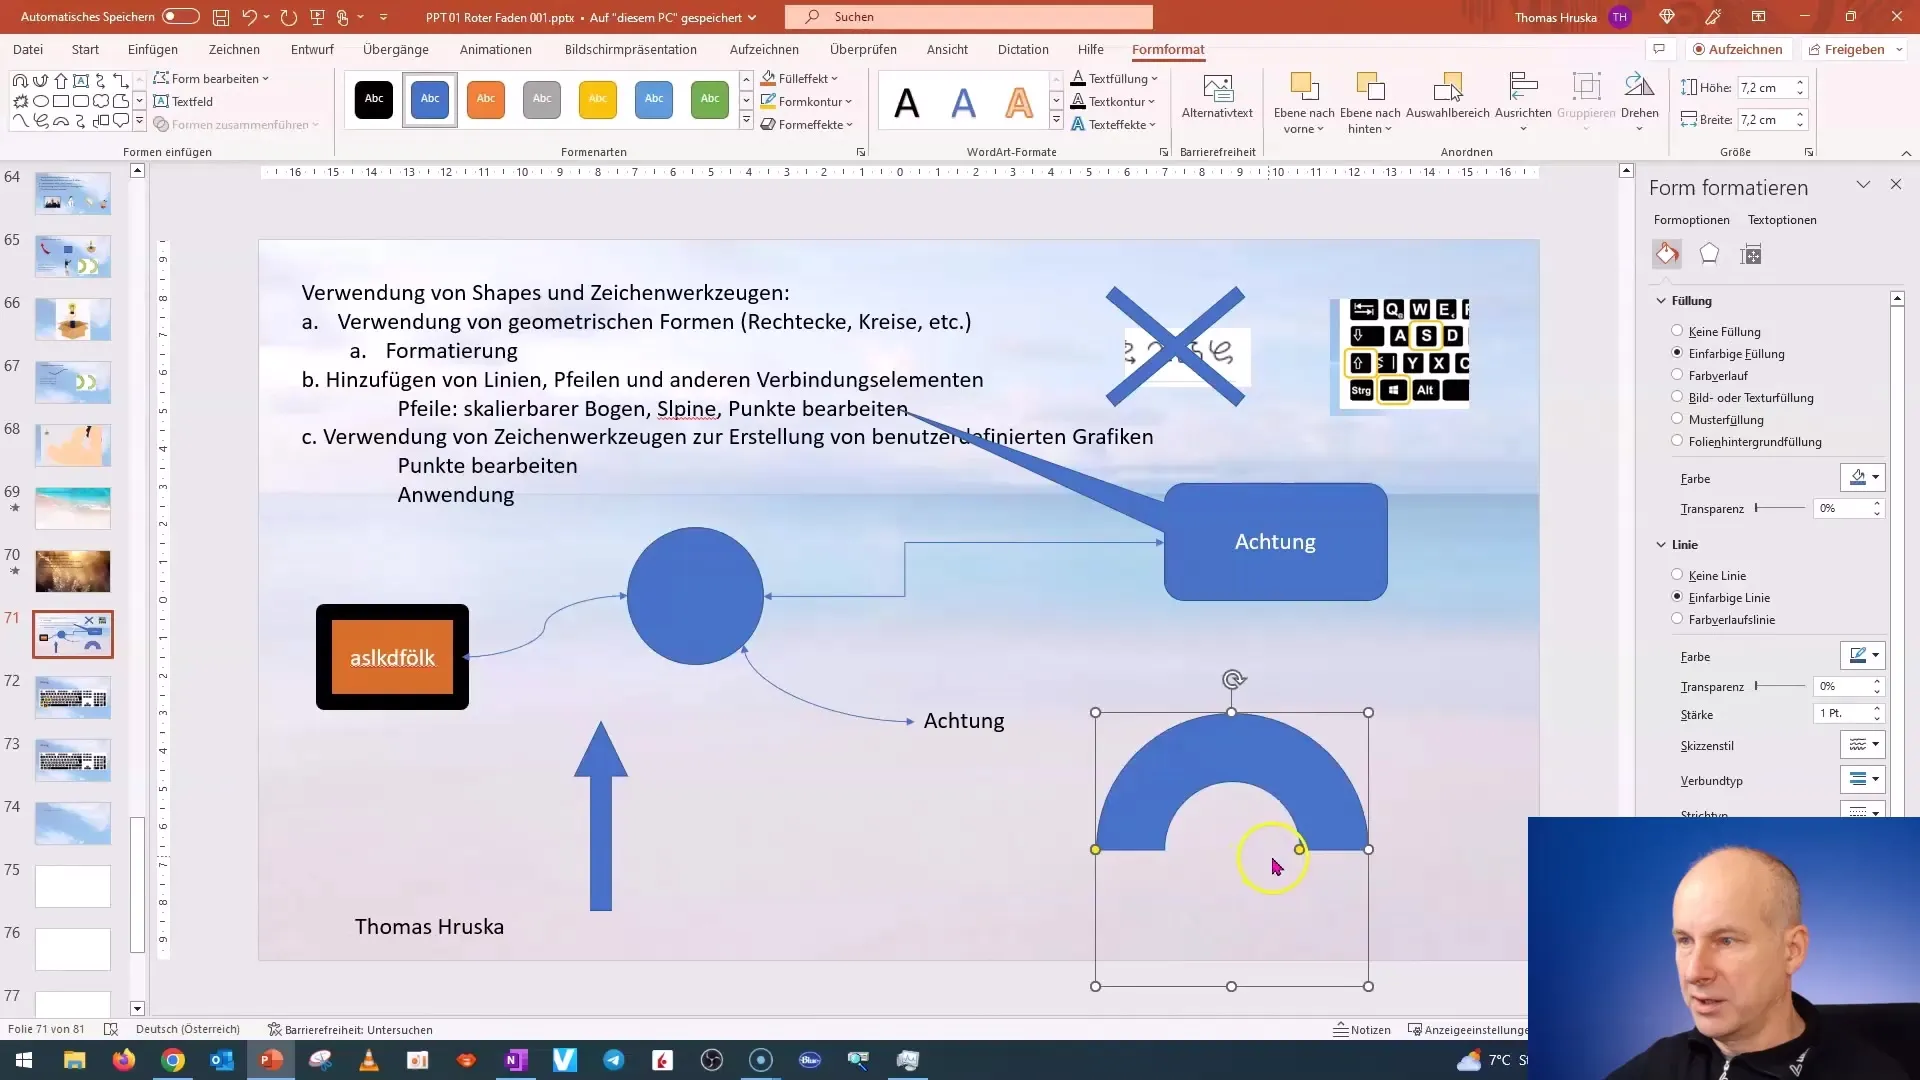
Task: Choose blue WordArt A style
Action: pyautogui.click(x=963, y=102)
